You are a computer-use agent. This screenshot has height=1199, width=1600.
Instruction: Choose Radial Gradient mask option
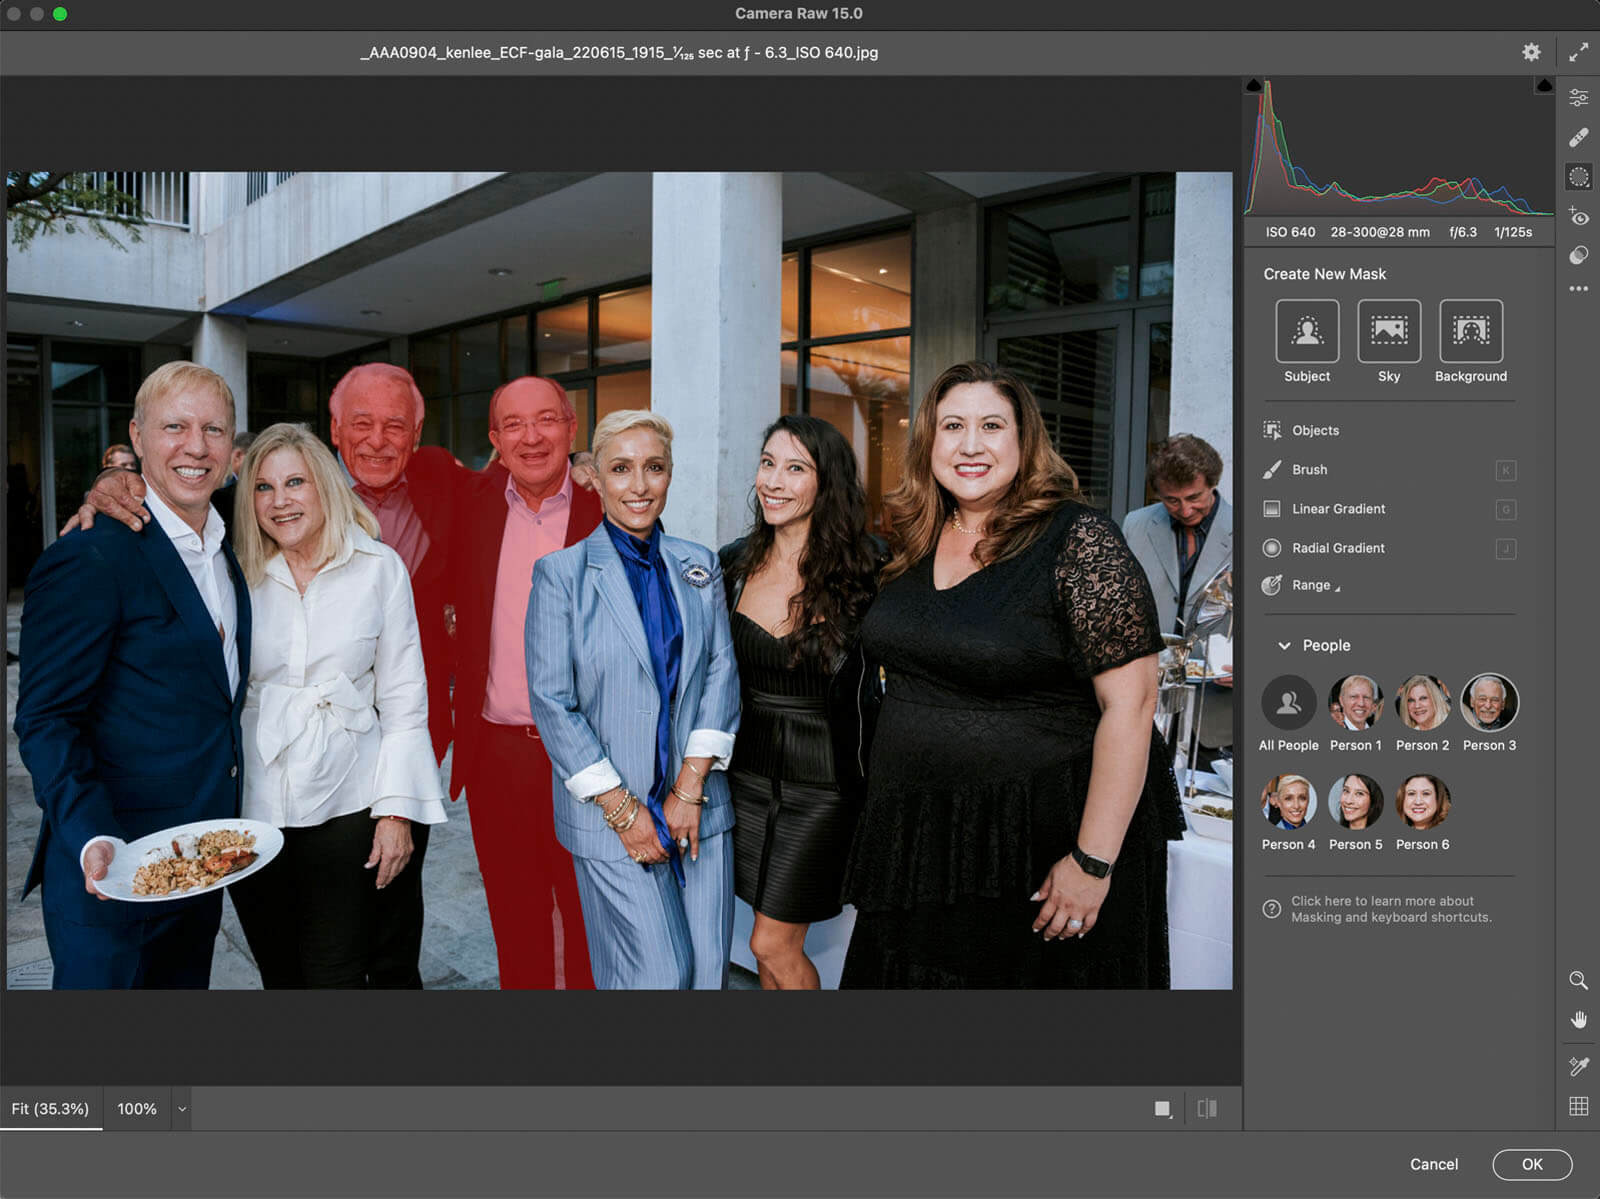(1338, 548)
